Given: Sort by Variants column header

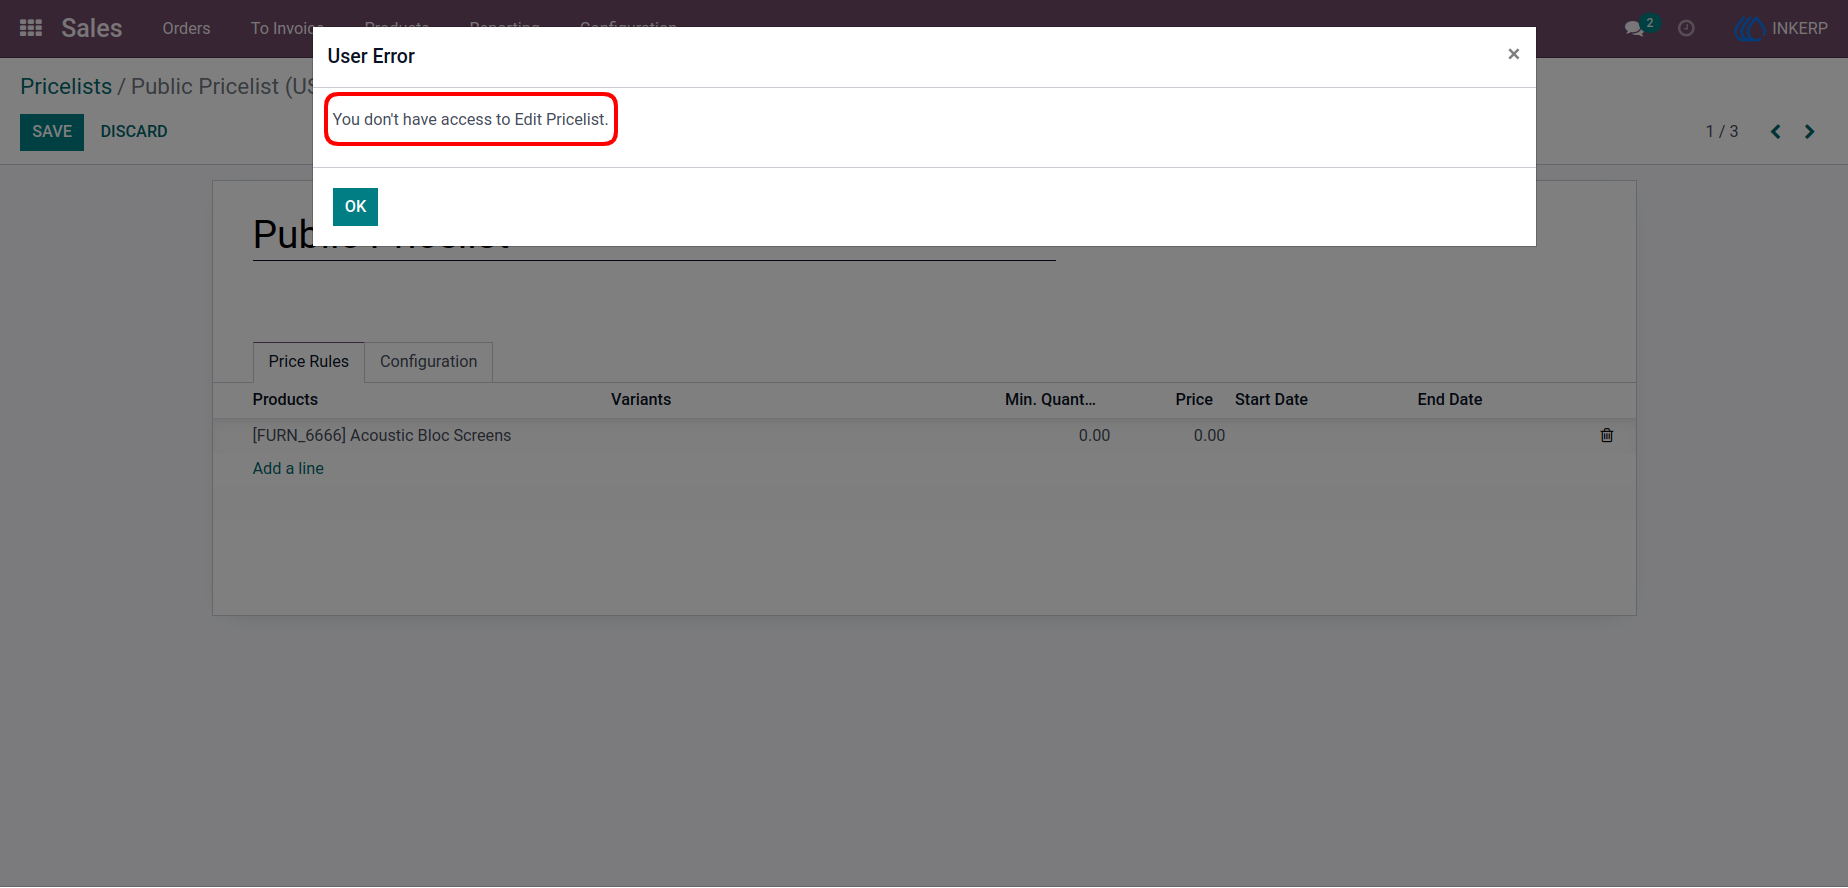Looking at the screenshot, I should [x=641, y=399].
